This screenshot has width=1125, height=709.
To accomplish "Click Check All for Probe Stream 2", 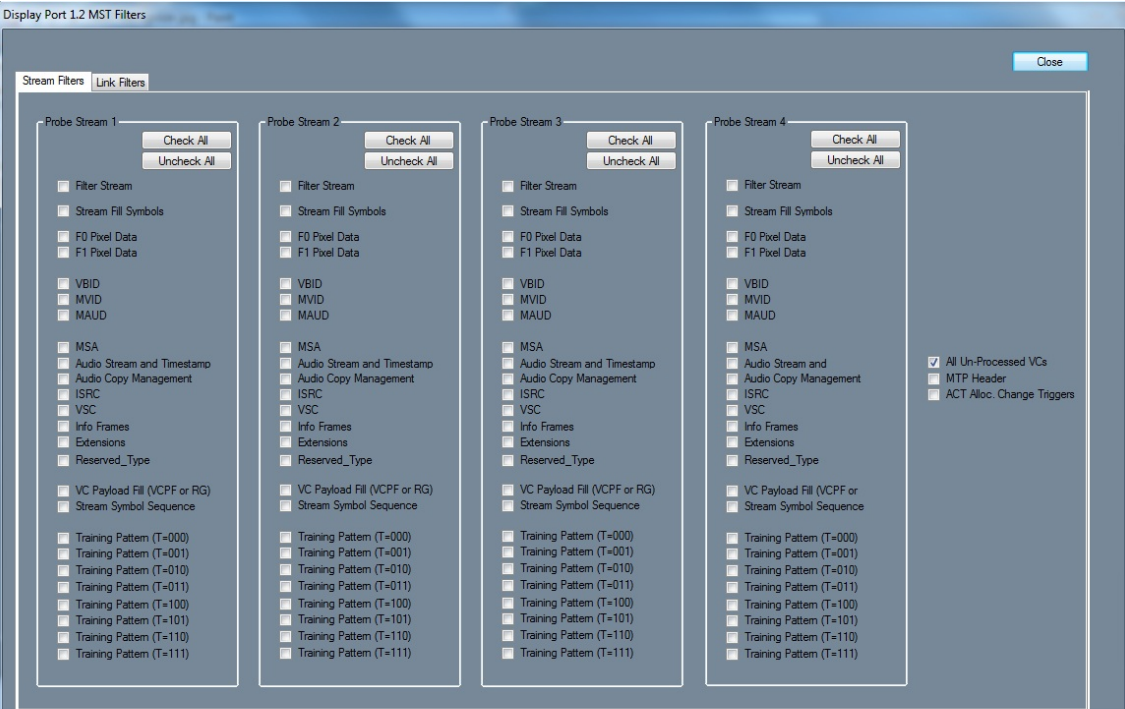I will [x=408, y=140].
